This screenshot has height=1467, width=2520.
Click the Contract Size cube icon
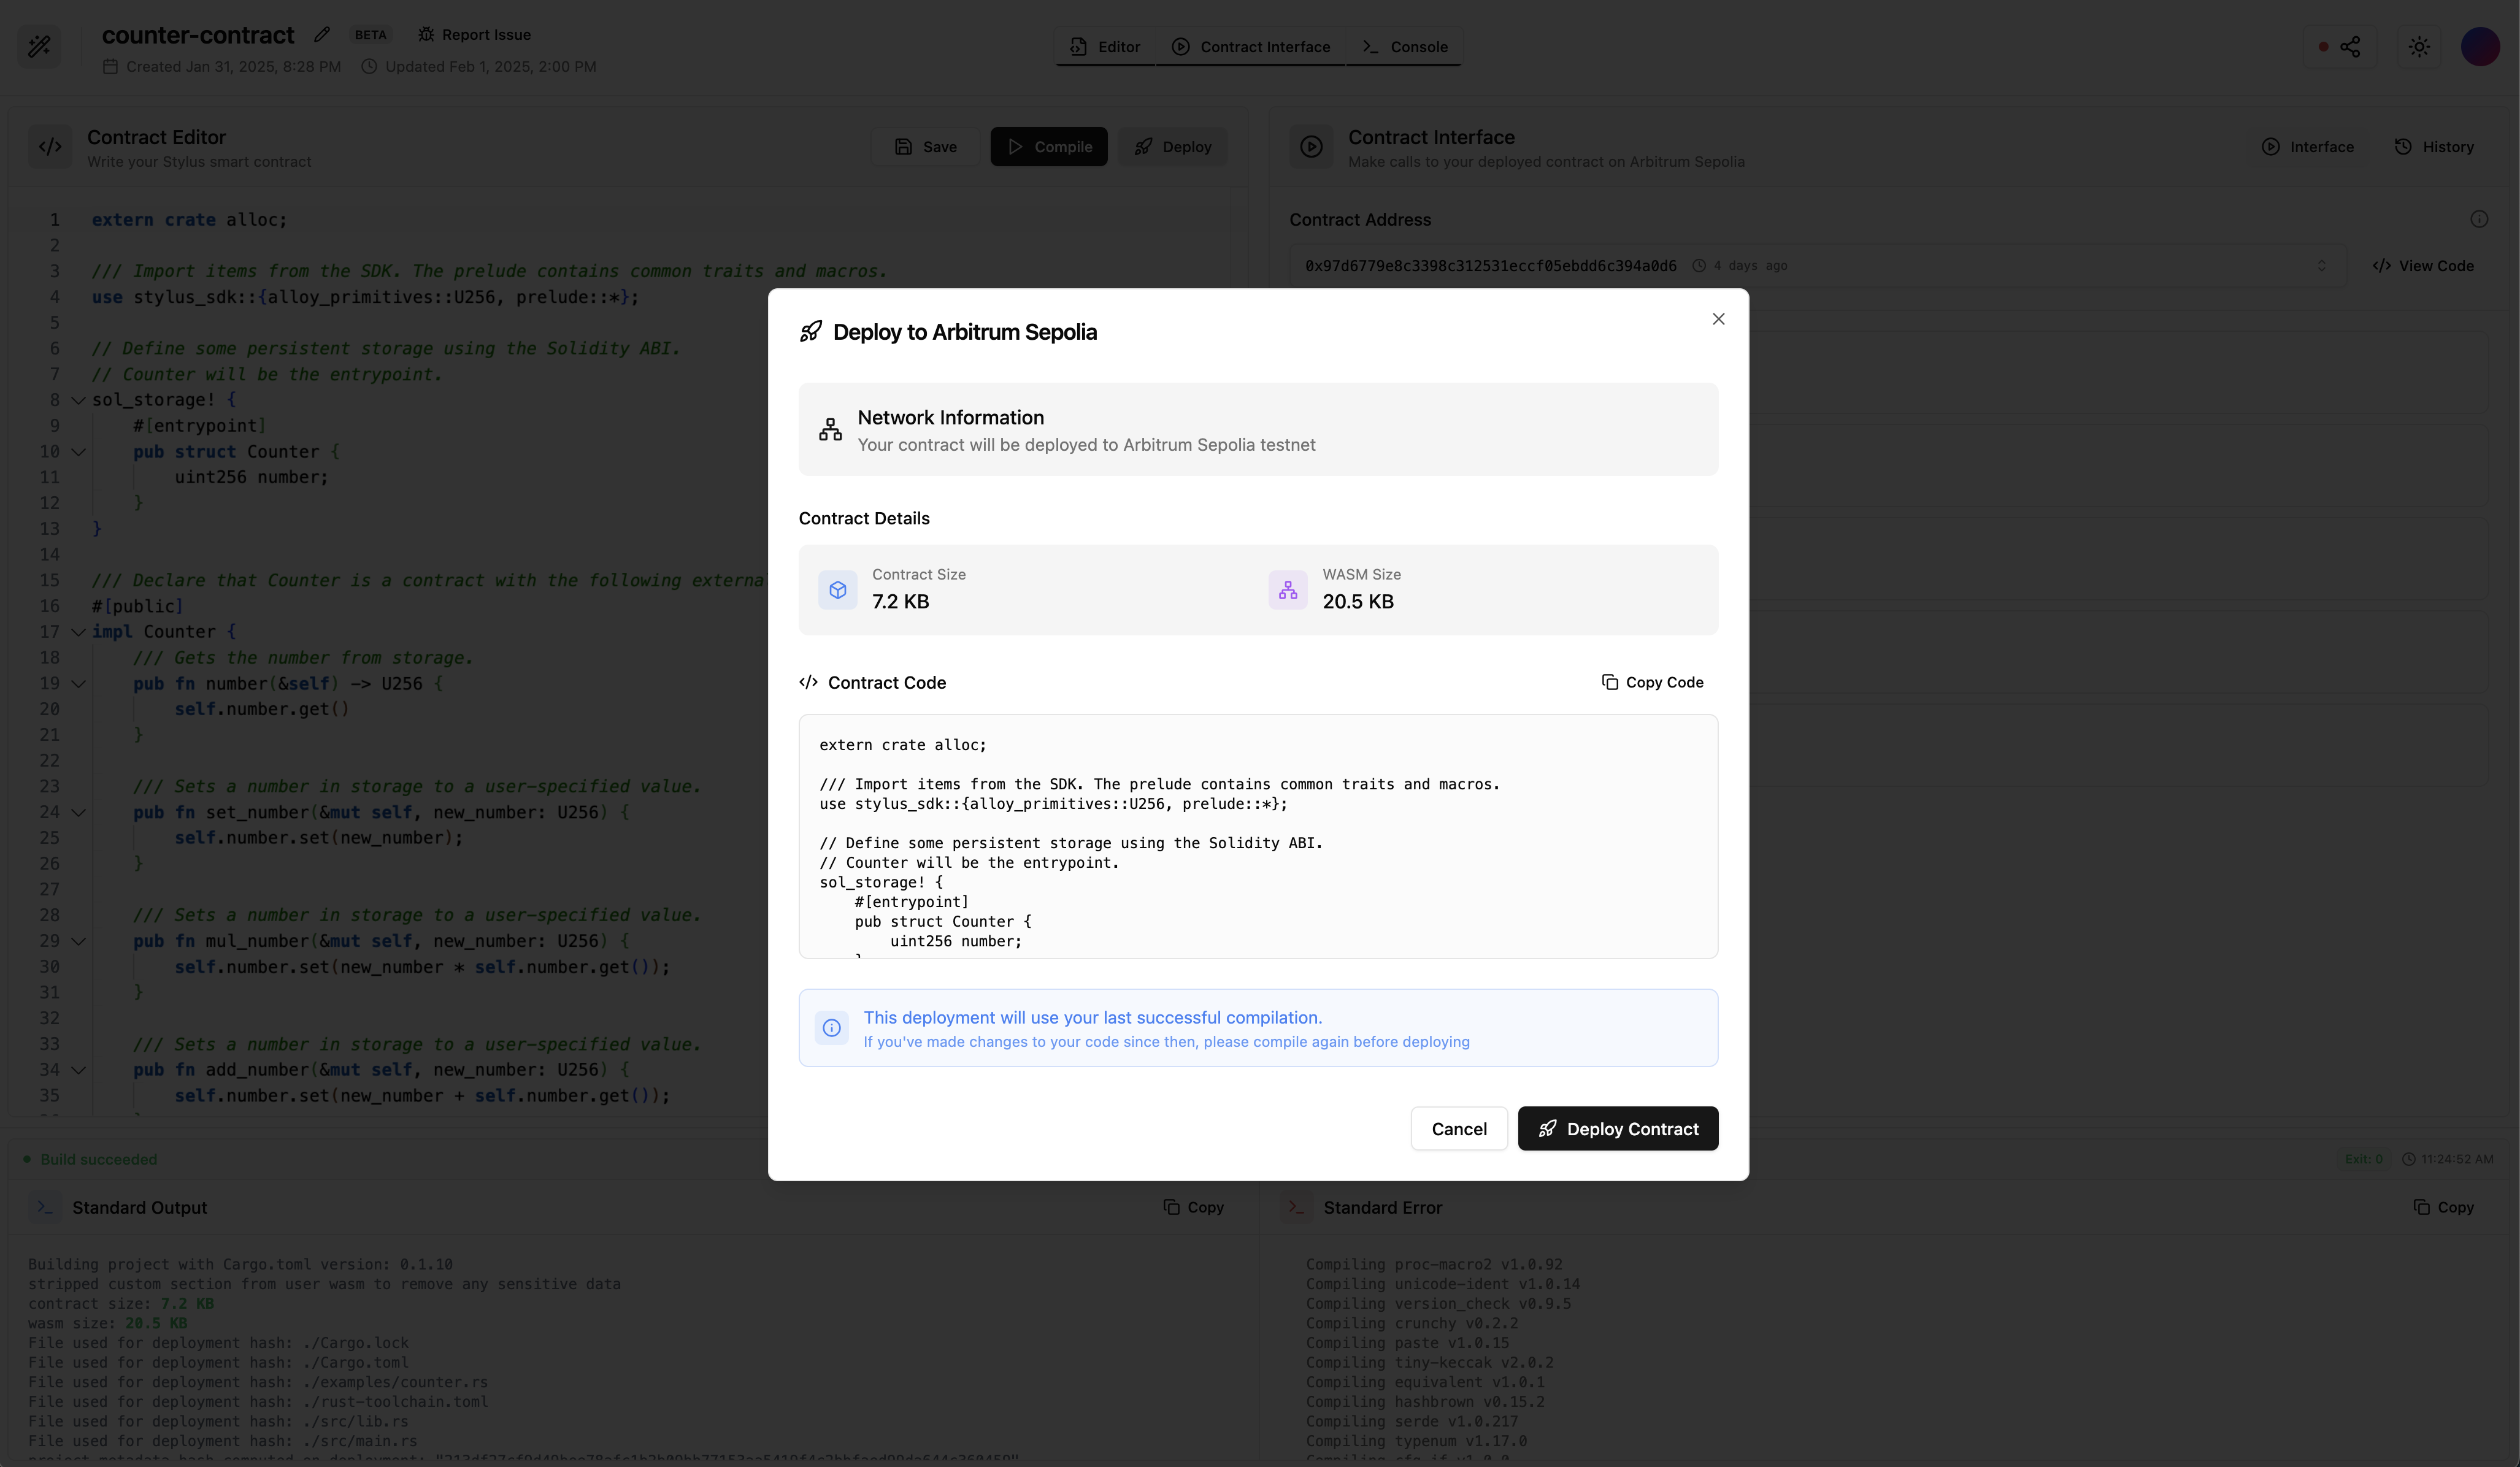coord(838,590)
